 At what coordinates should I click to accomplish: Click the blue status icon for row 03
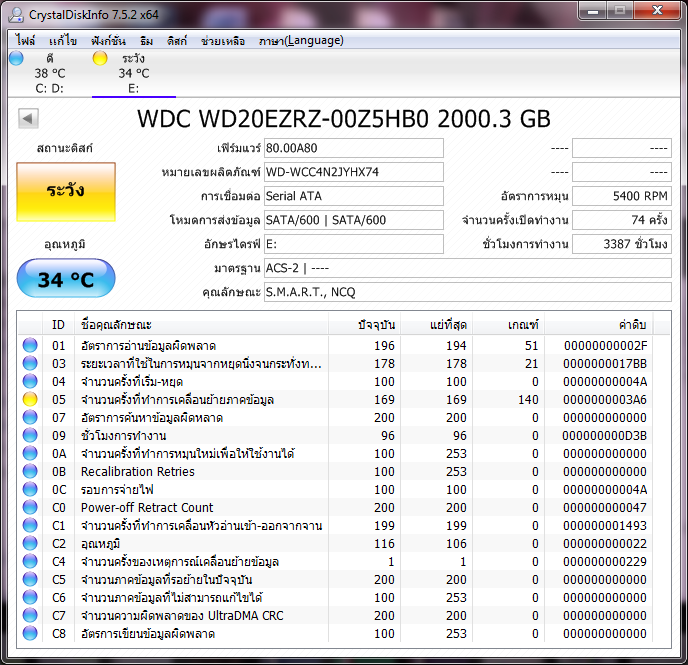(x=30, y=363)
